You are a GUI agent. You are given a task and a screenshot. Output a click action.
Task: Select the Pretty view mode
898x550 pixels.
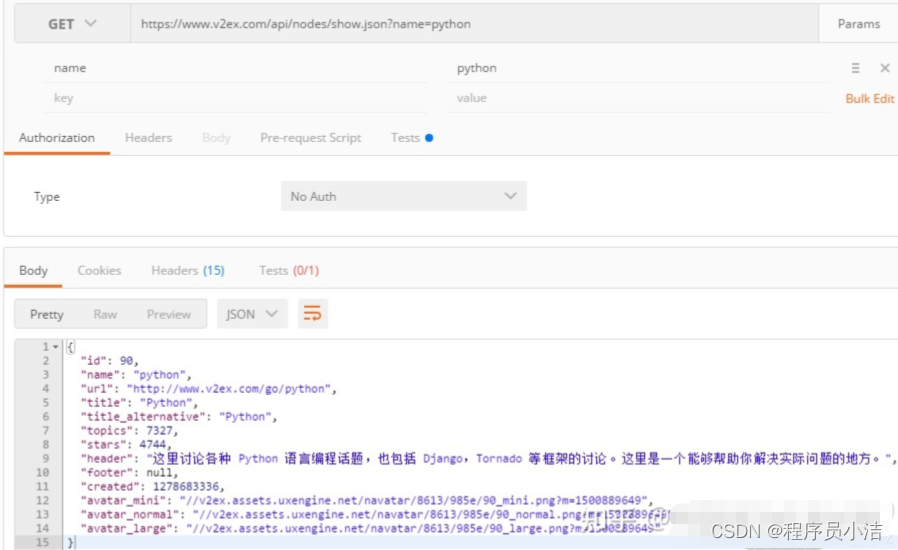[46, 315]
